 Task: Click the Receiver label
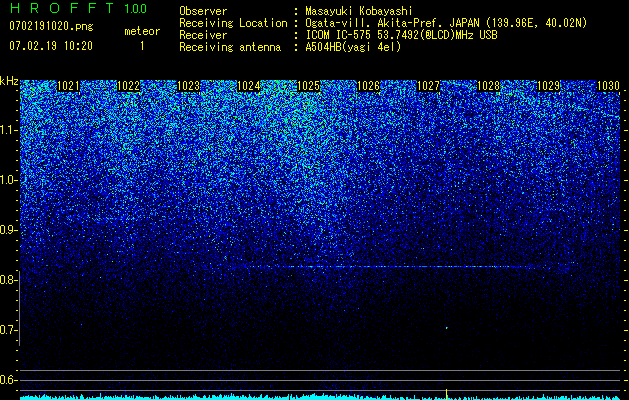[203, 35]
